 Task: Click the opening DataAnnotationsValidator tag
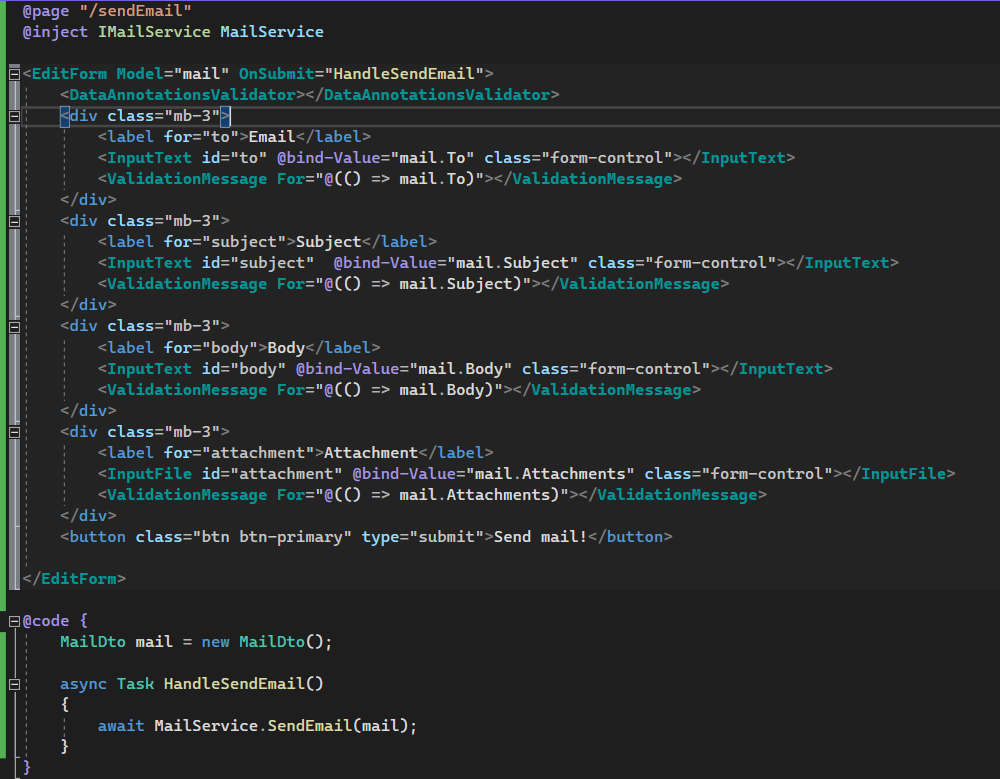click(x=182, y=95)
